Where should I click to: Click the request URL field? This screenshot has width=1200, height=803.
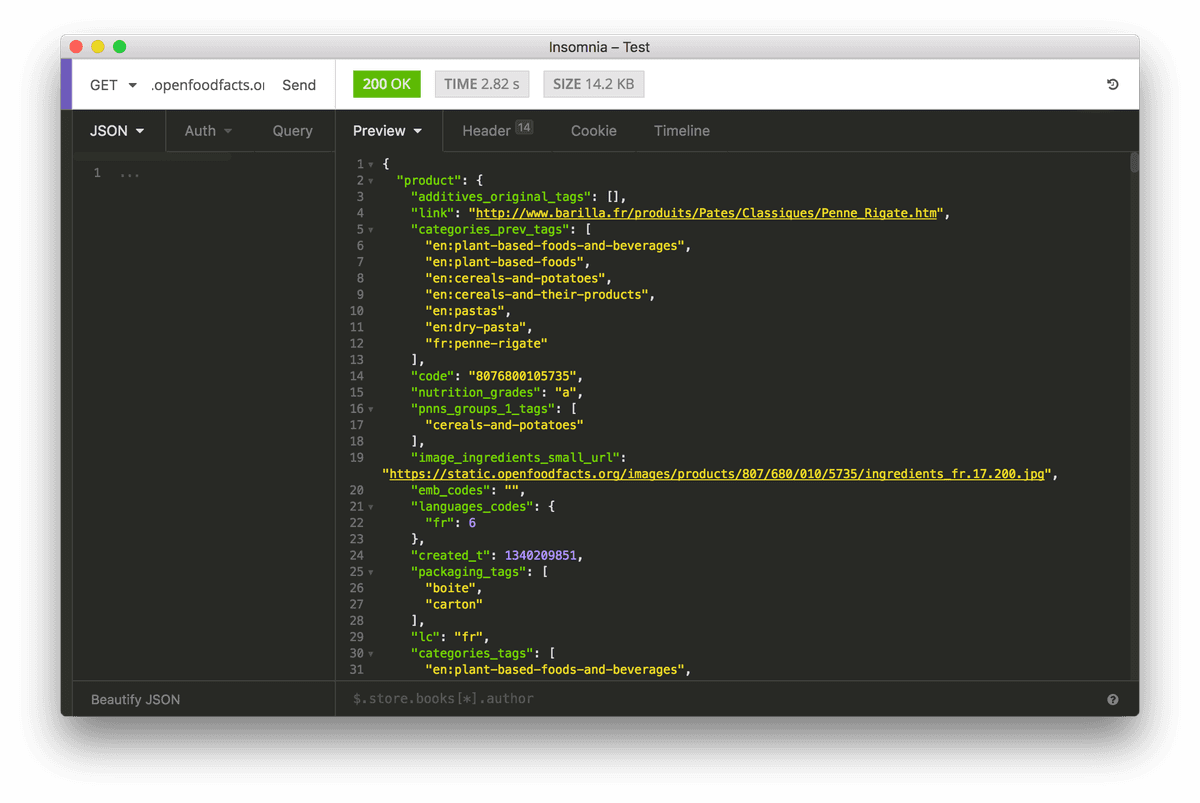tap(208, 85)
